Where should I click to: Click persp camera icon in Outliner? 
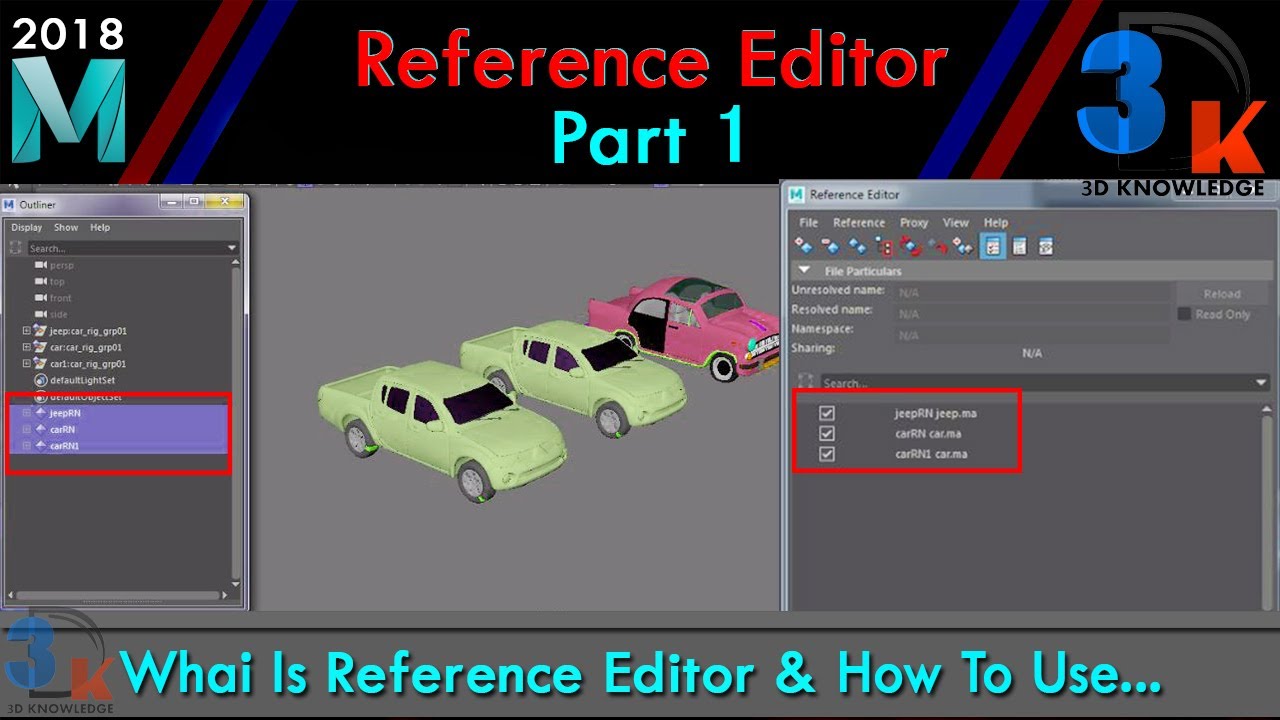pos(41,265)
